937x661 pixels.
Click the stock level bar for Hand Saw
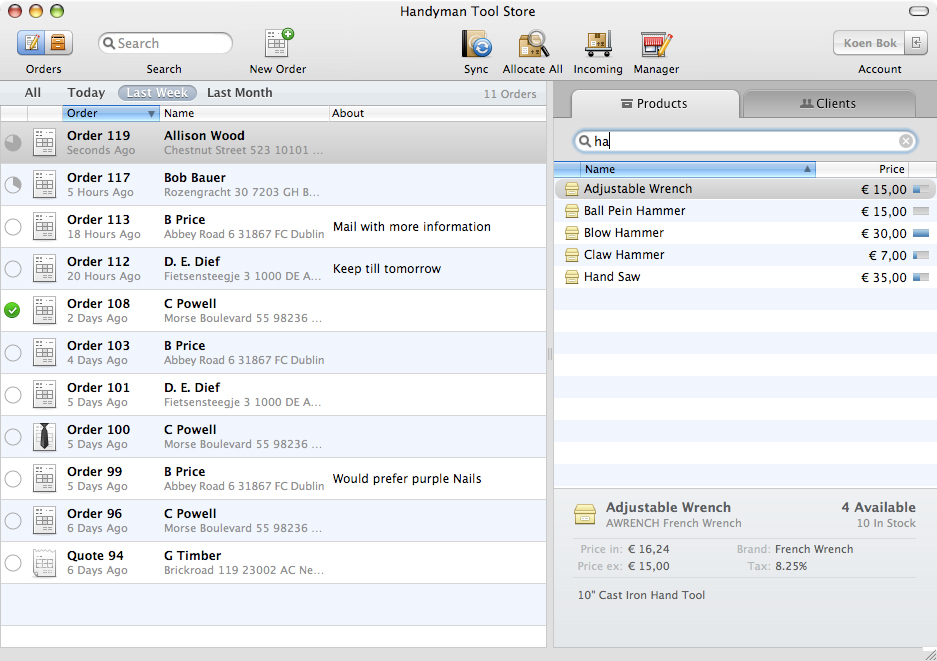tap(920, 277)
